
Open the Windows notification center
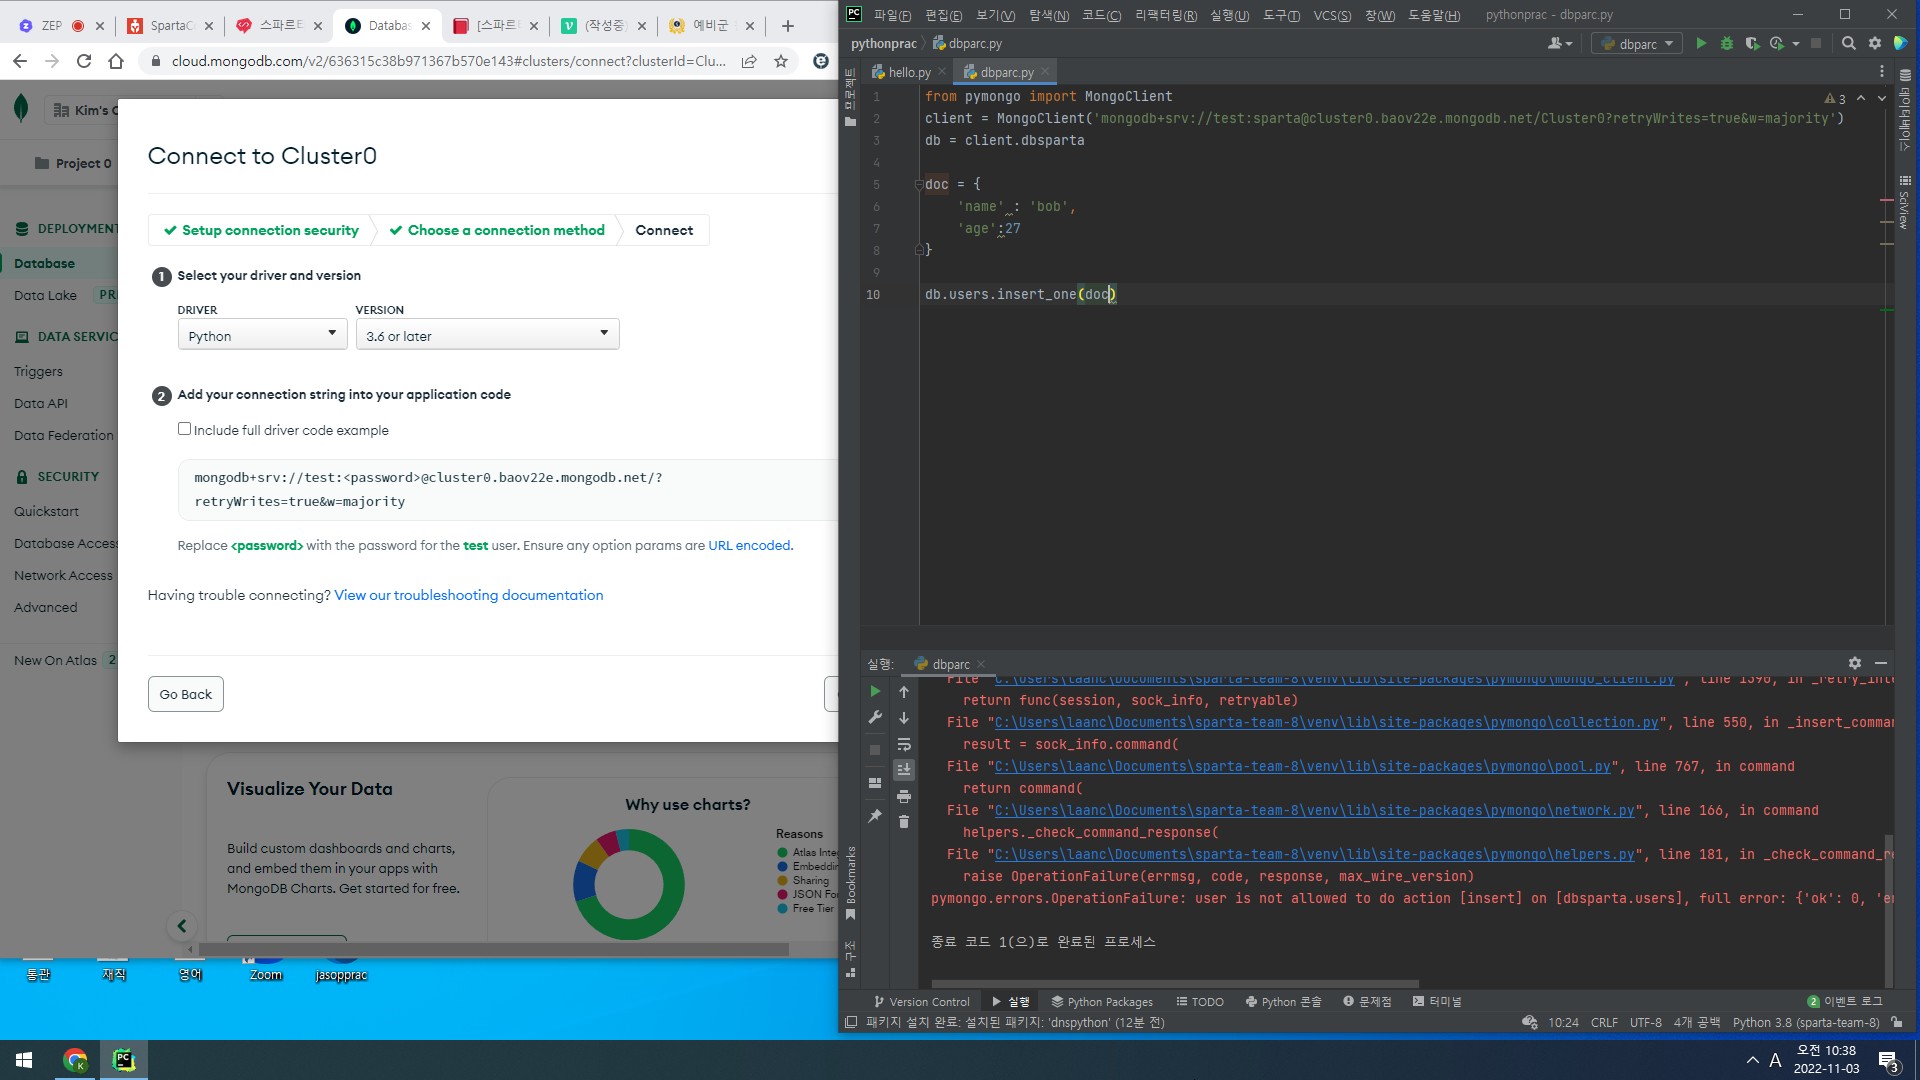coord(1888,1060)
